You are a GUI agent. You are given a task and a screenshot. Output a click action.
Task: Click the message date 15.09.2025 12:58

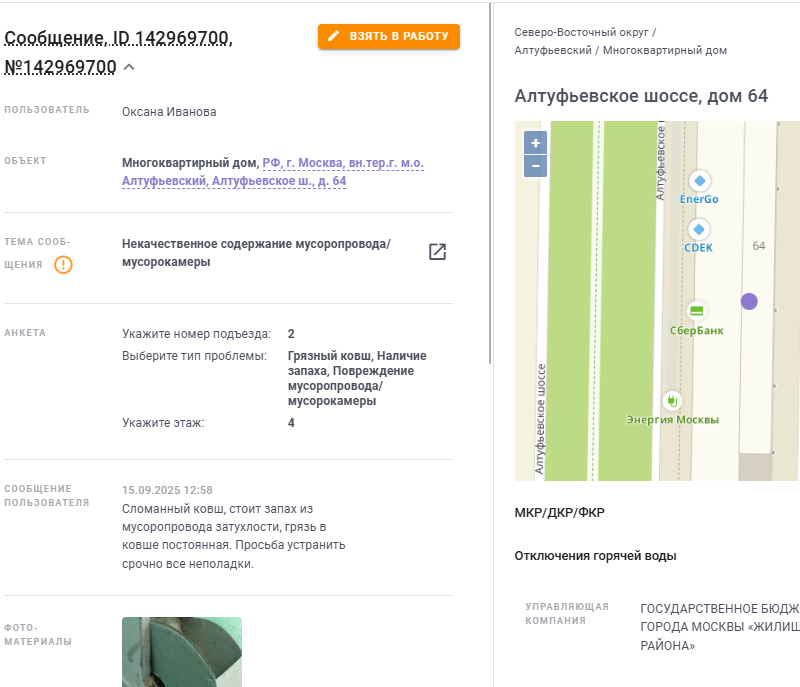pos(167,490)
